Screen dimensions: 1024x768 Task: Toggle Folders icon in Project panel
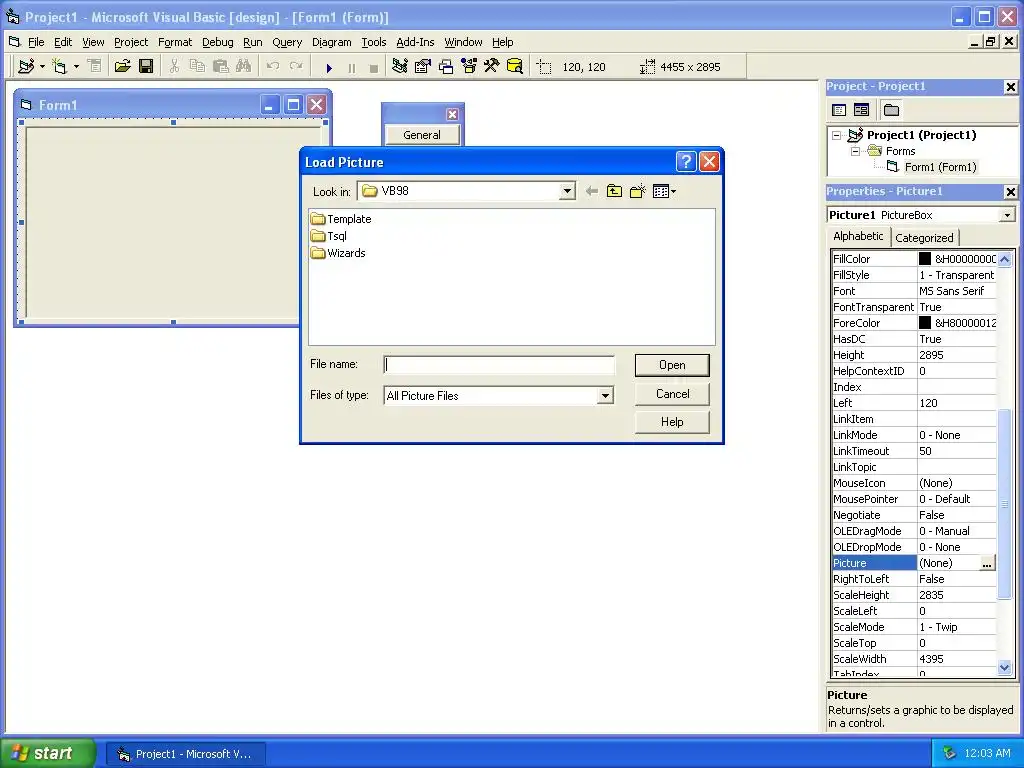(891, 110)
